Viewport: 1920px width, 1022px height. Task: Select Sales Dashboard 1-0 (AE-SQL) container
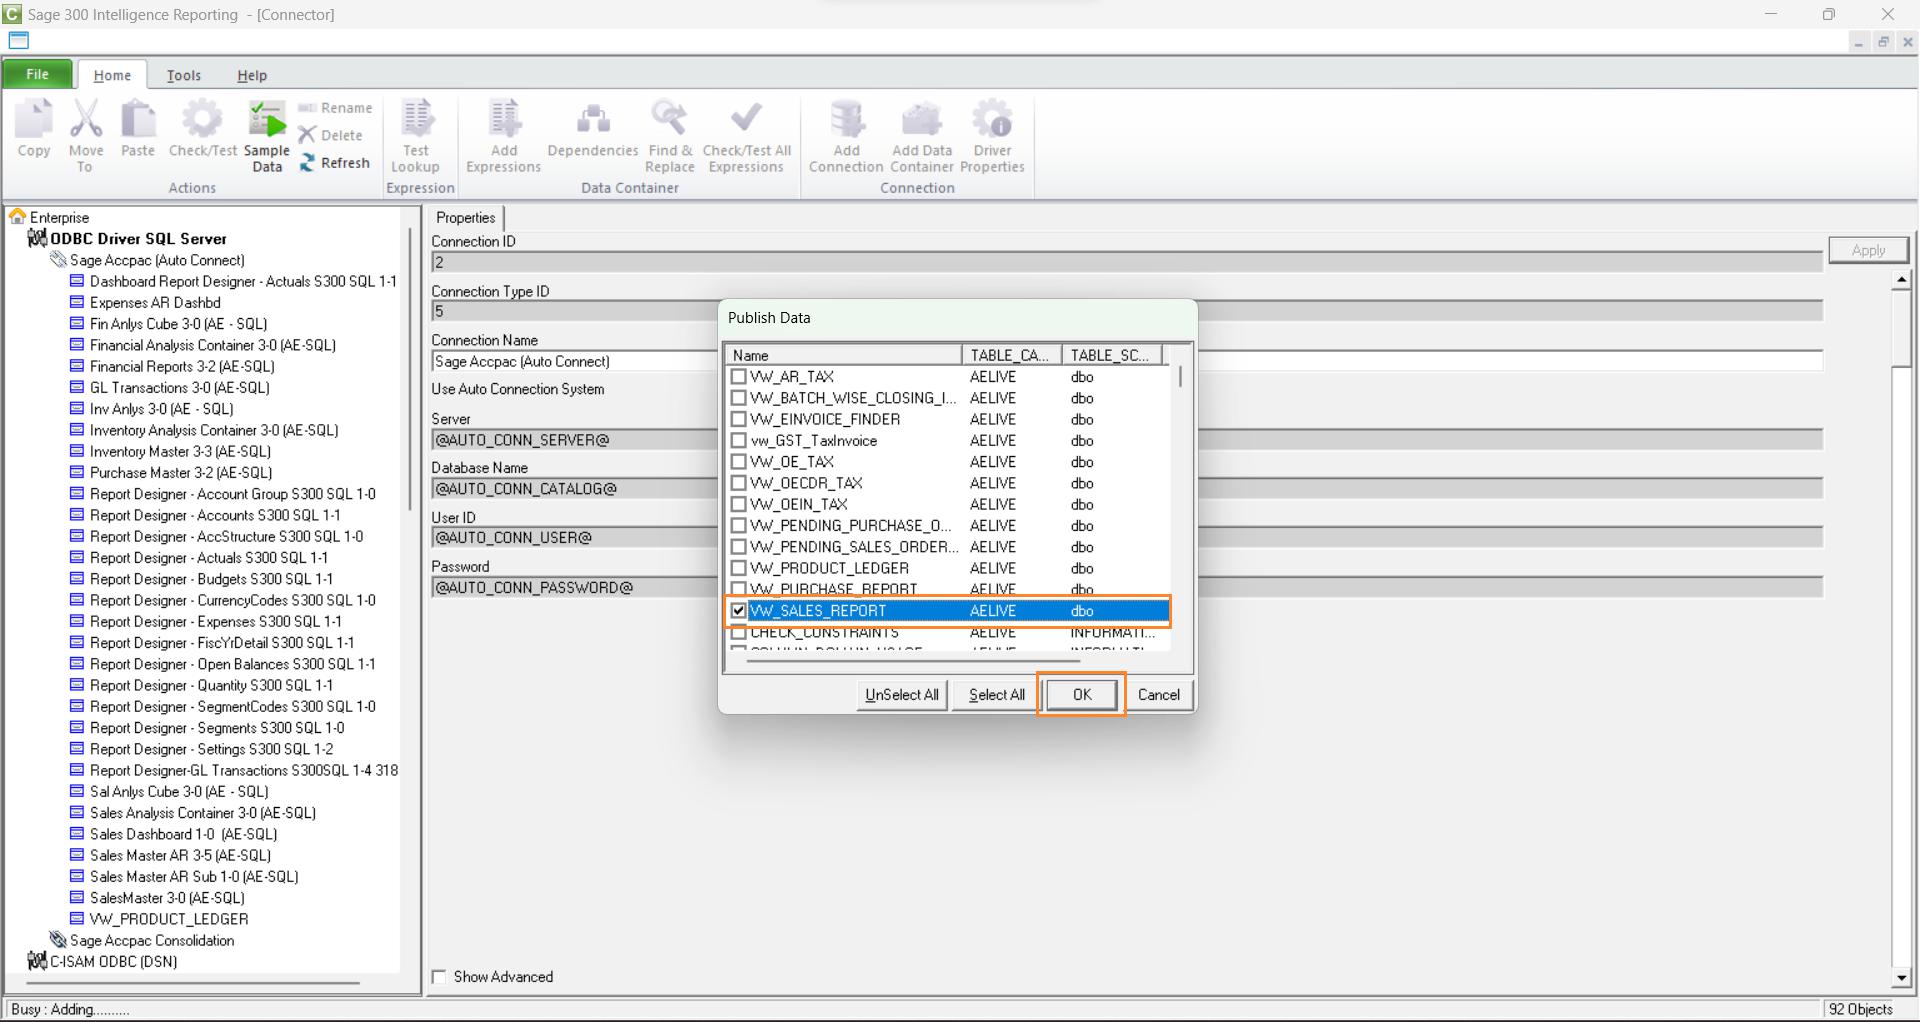[184, 834]
